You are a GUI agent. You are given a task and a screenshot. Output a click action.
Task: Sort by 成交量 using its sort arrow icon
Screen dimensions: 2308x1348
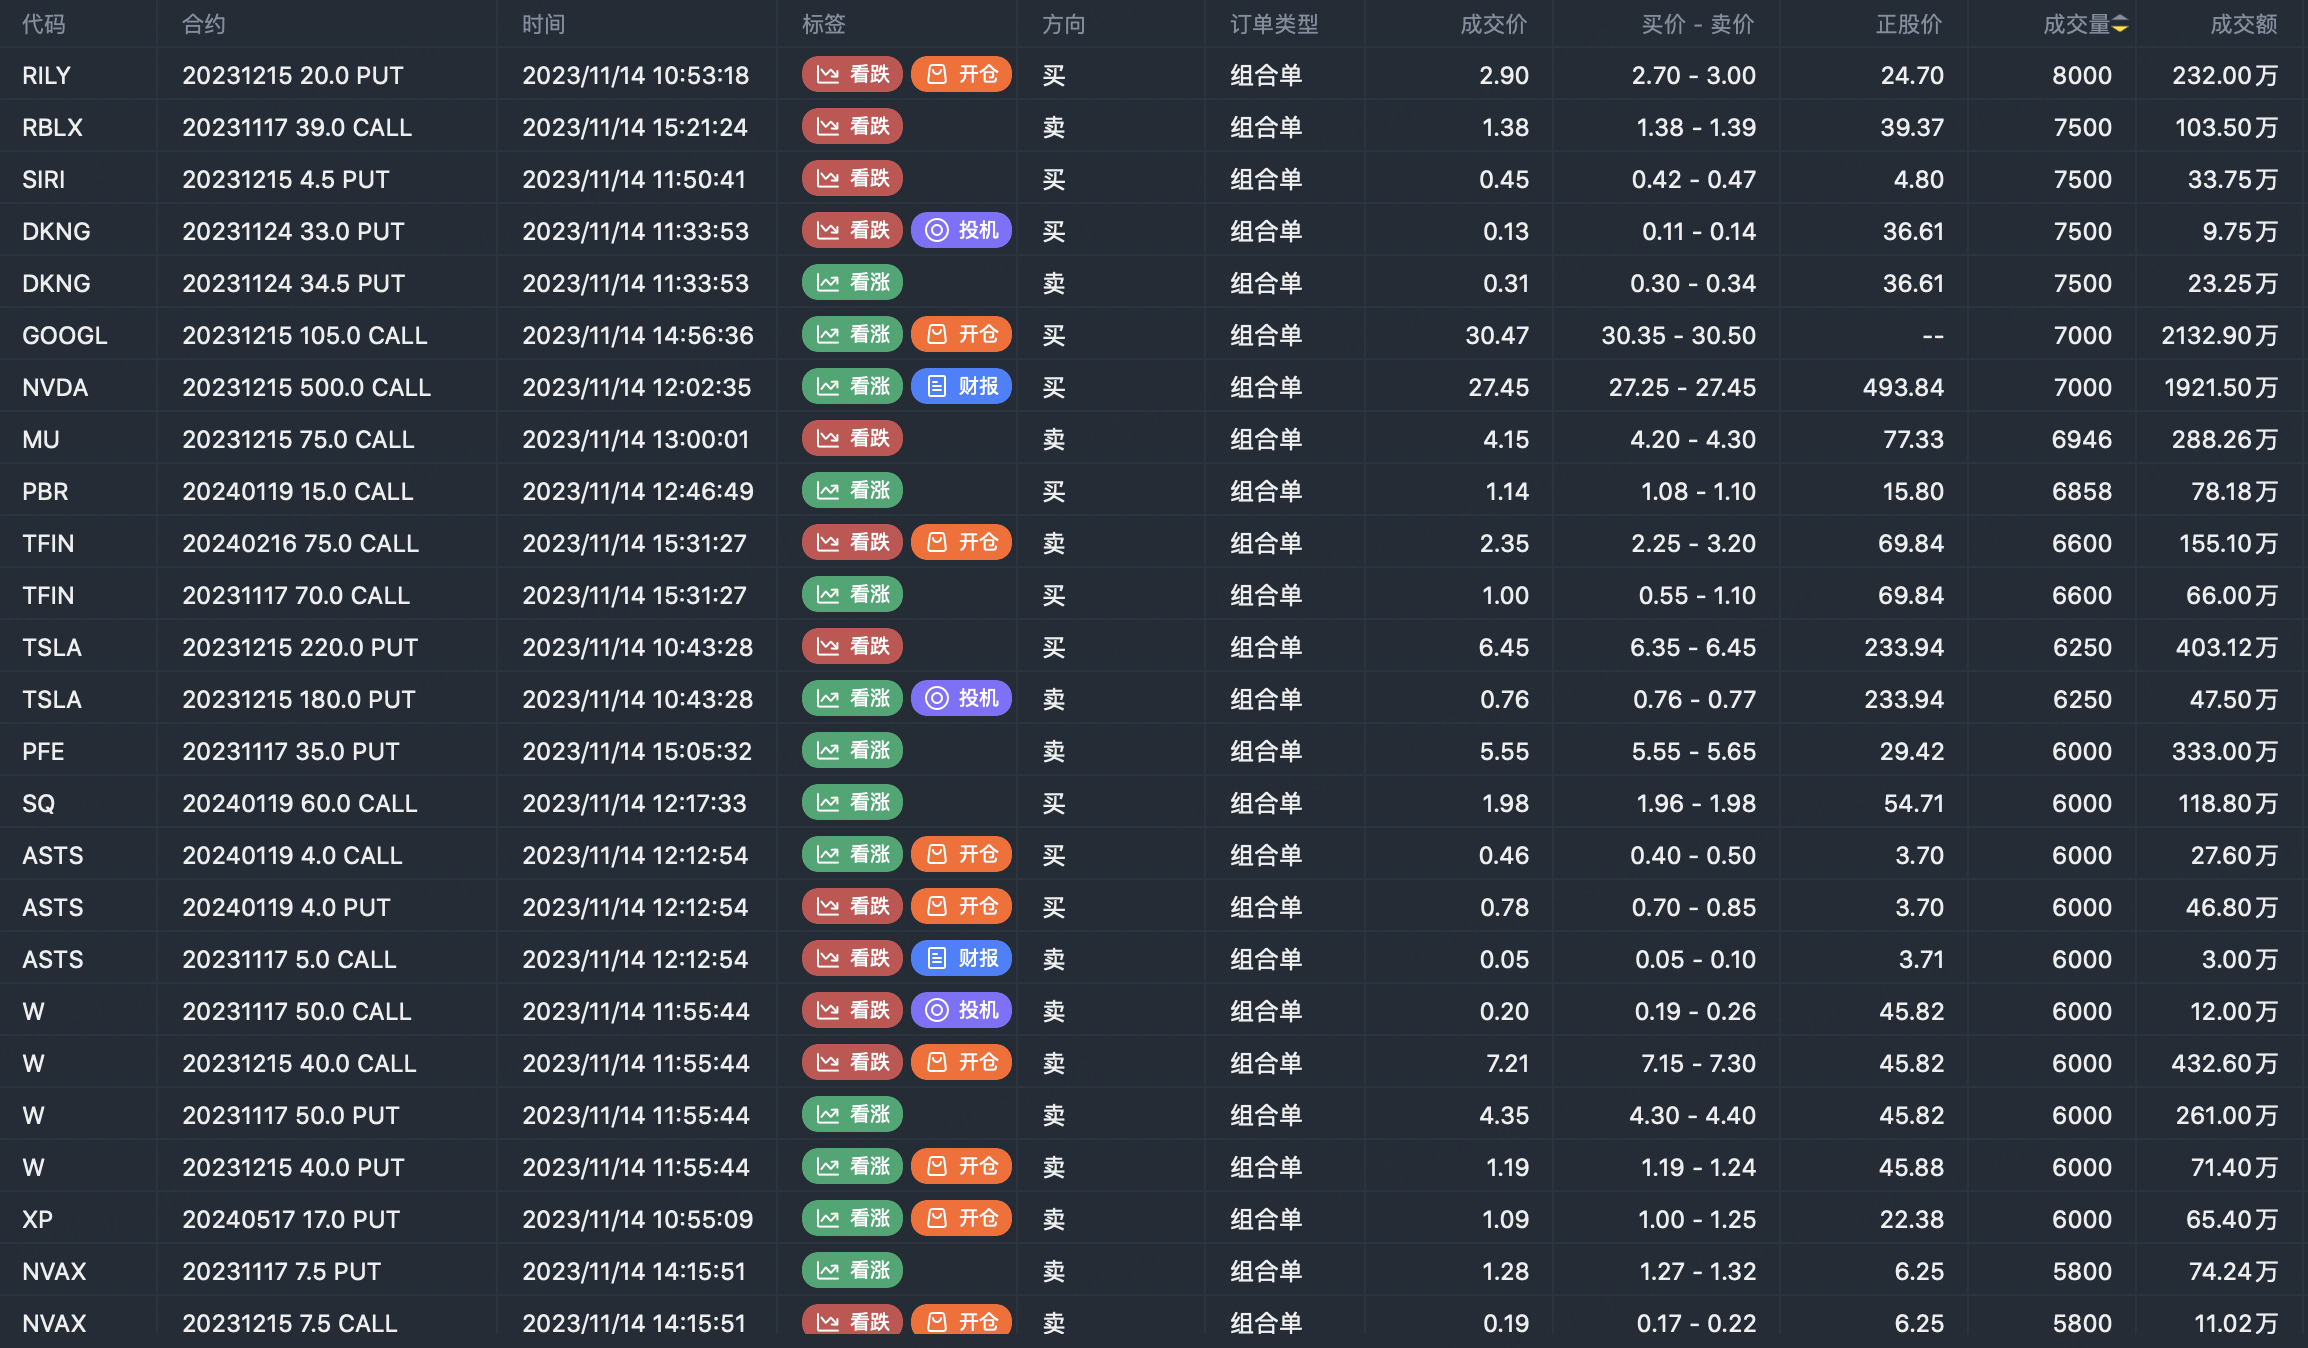[2119, 24]
